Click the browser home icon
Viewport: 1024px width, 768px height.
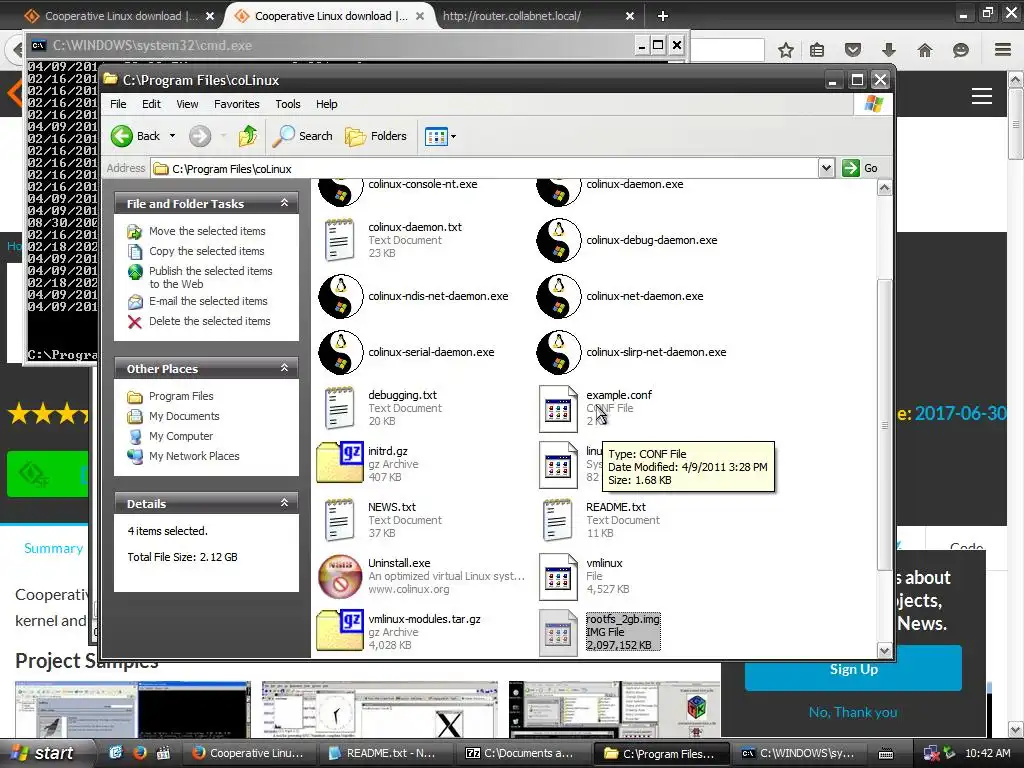pos(925,50)
